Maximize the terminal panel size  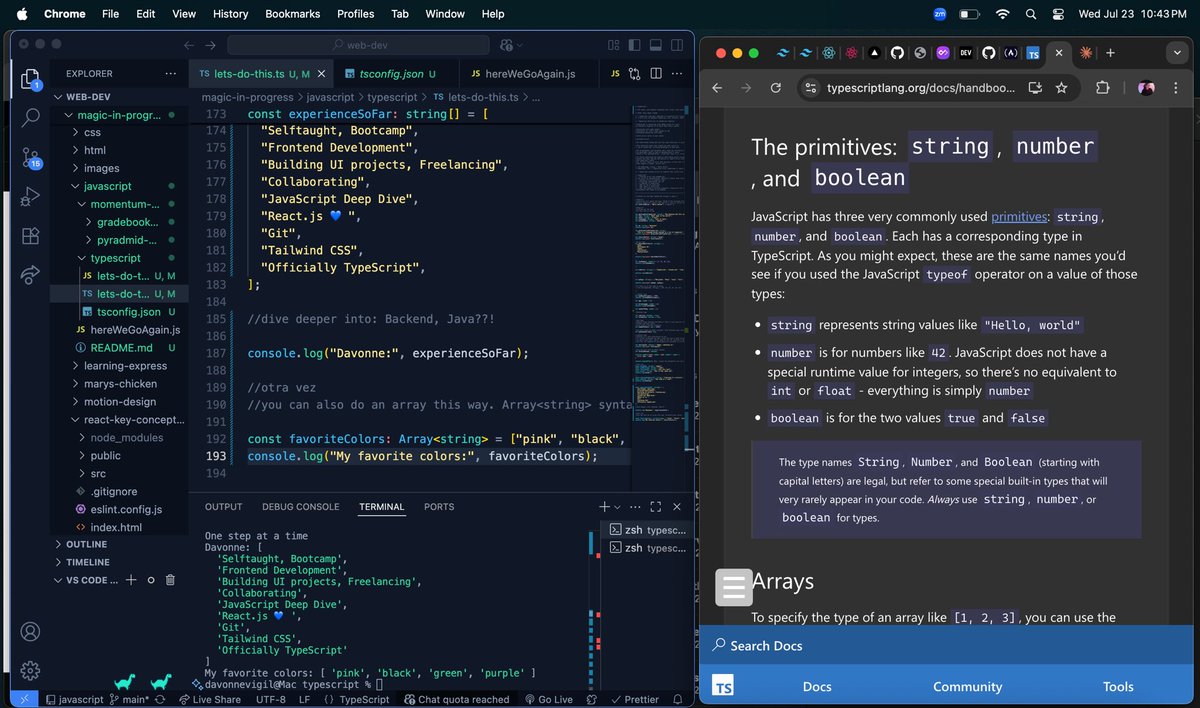pos(656,507)
